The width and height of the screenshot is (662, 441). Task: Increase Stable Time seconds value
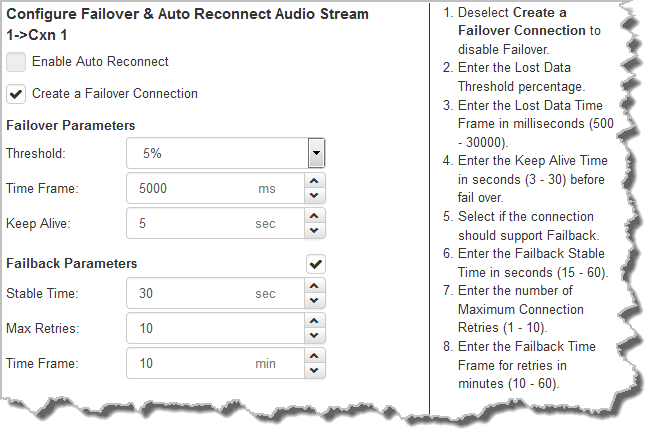[x=316, y=288]
